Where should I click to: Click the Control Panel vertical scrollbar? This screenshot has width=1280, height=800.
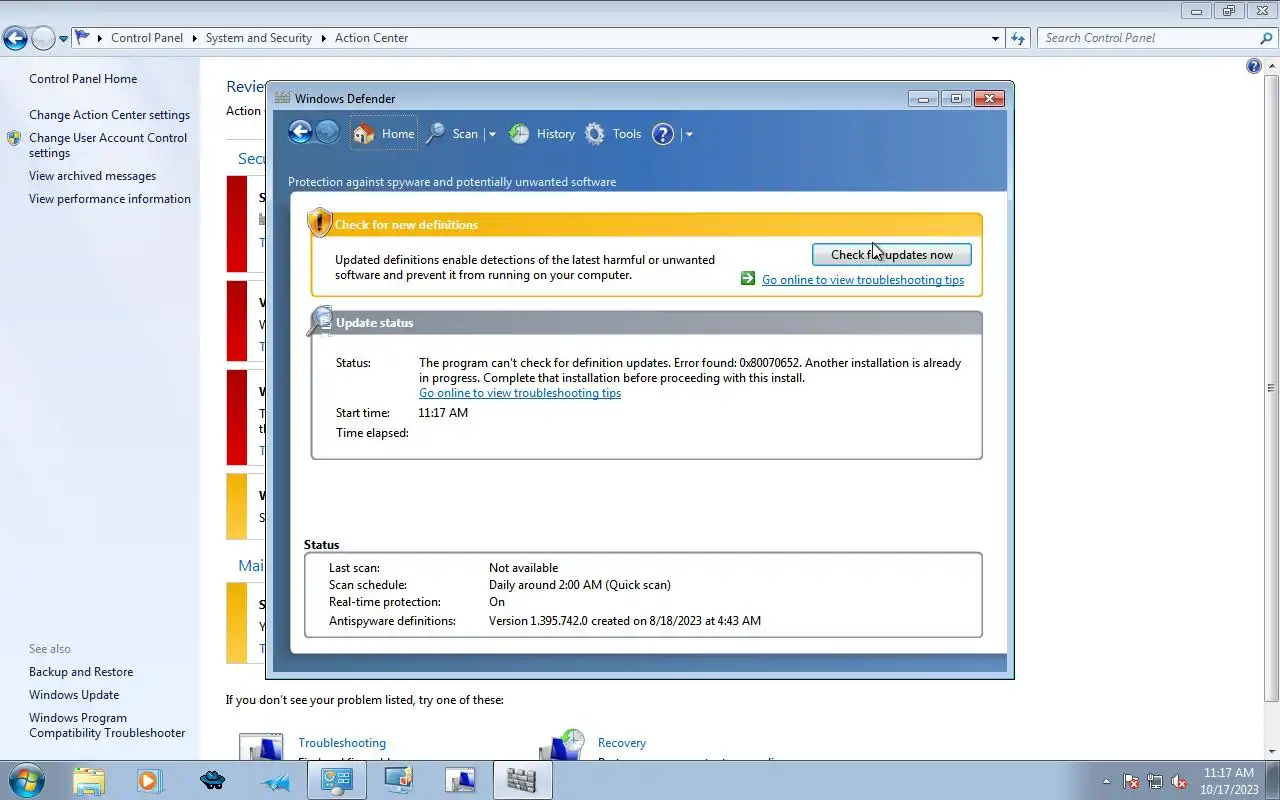click(1271, 388)
